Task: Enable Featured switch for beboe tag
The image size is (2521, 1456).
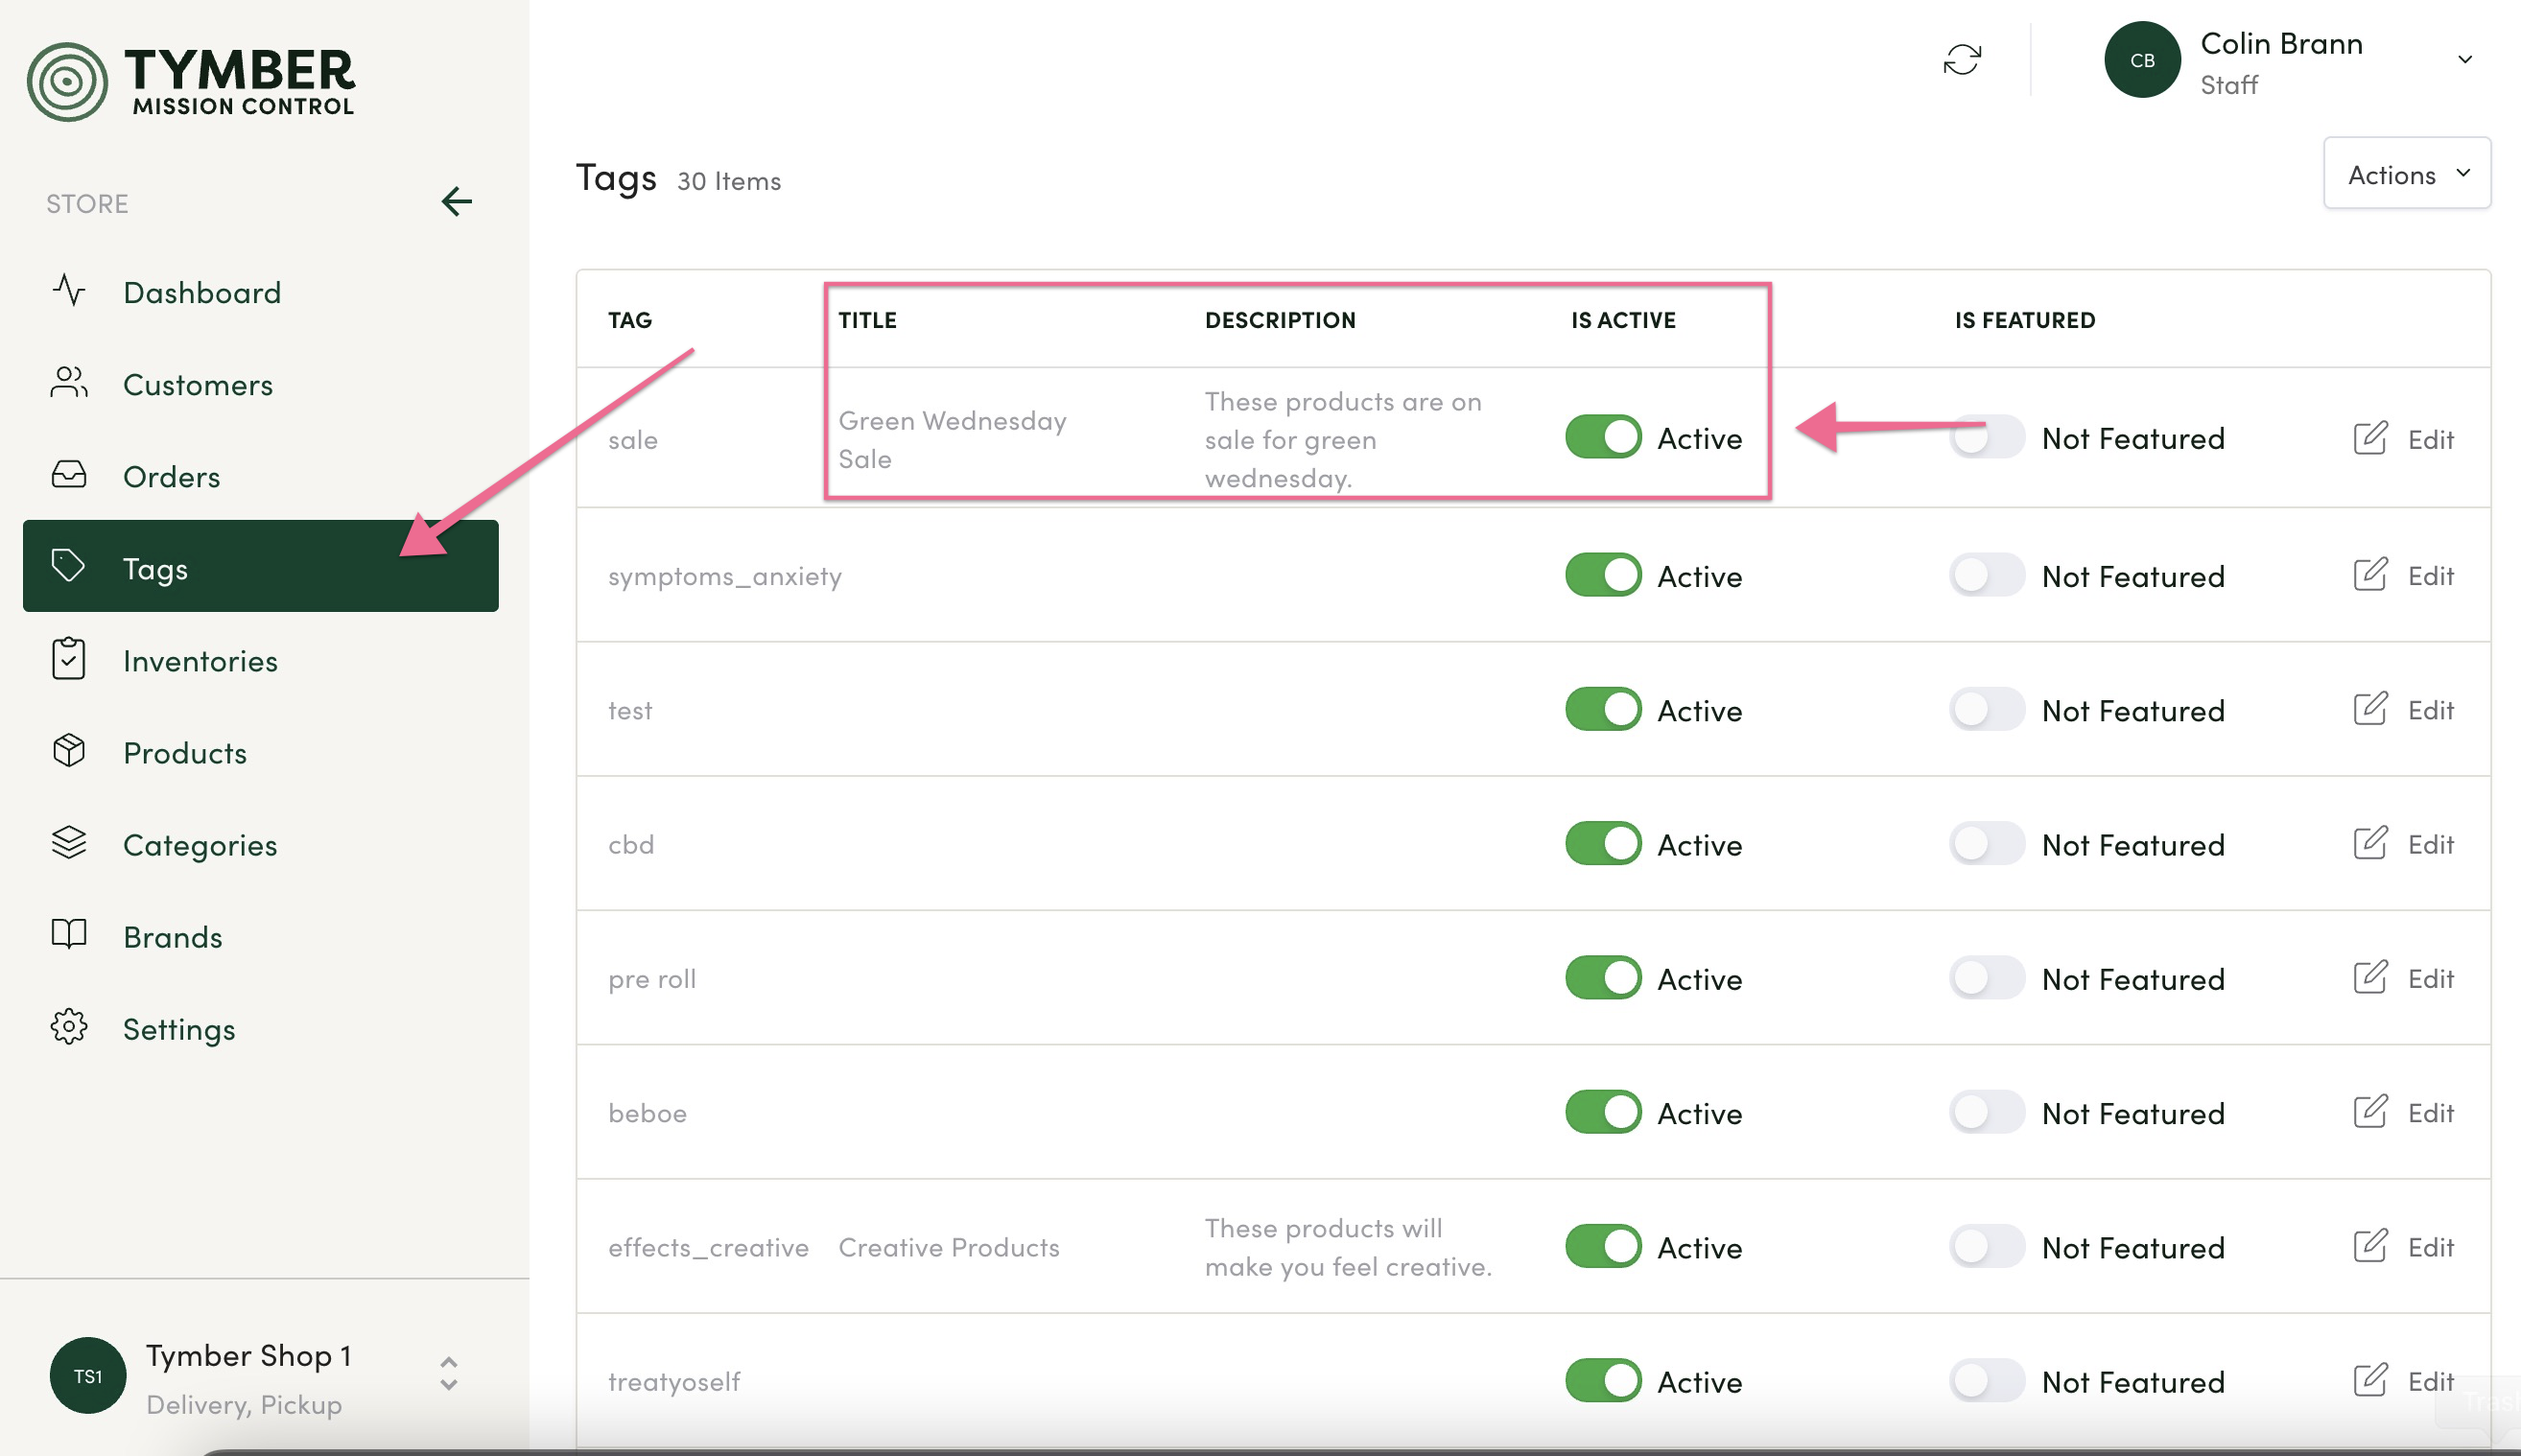Action: tap(1987, 1112)
